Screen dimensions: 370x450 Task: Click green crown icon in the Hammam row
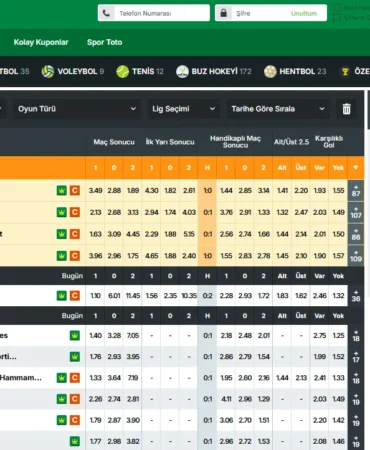point(62,378)
